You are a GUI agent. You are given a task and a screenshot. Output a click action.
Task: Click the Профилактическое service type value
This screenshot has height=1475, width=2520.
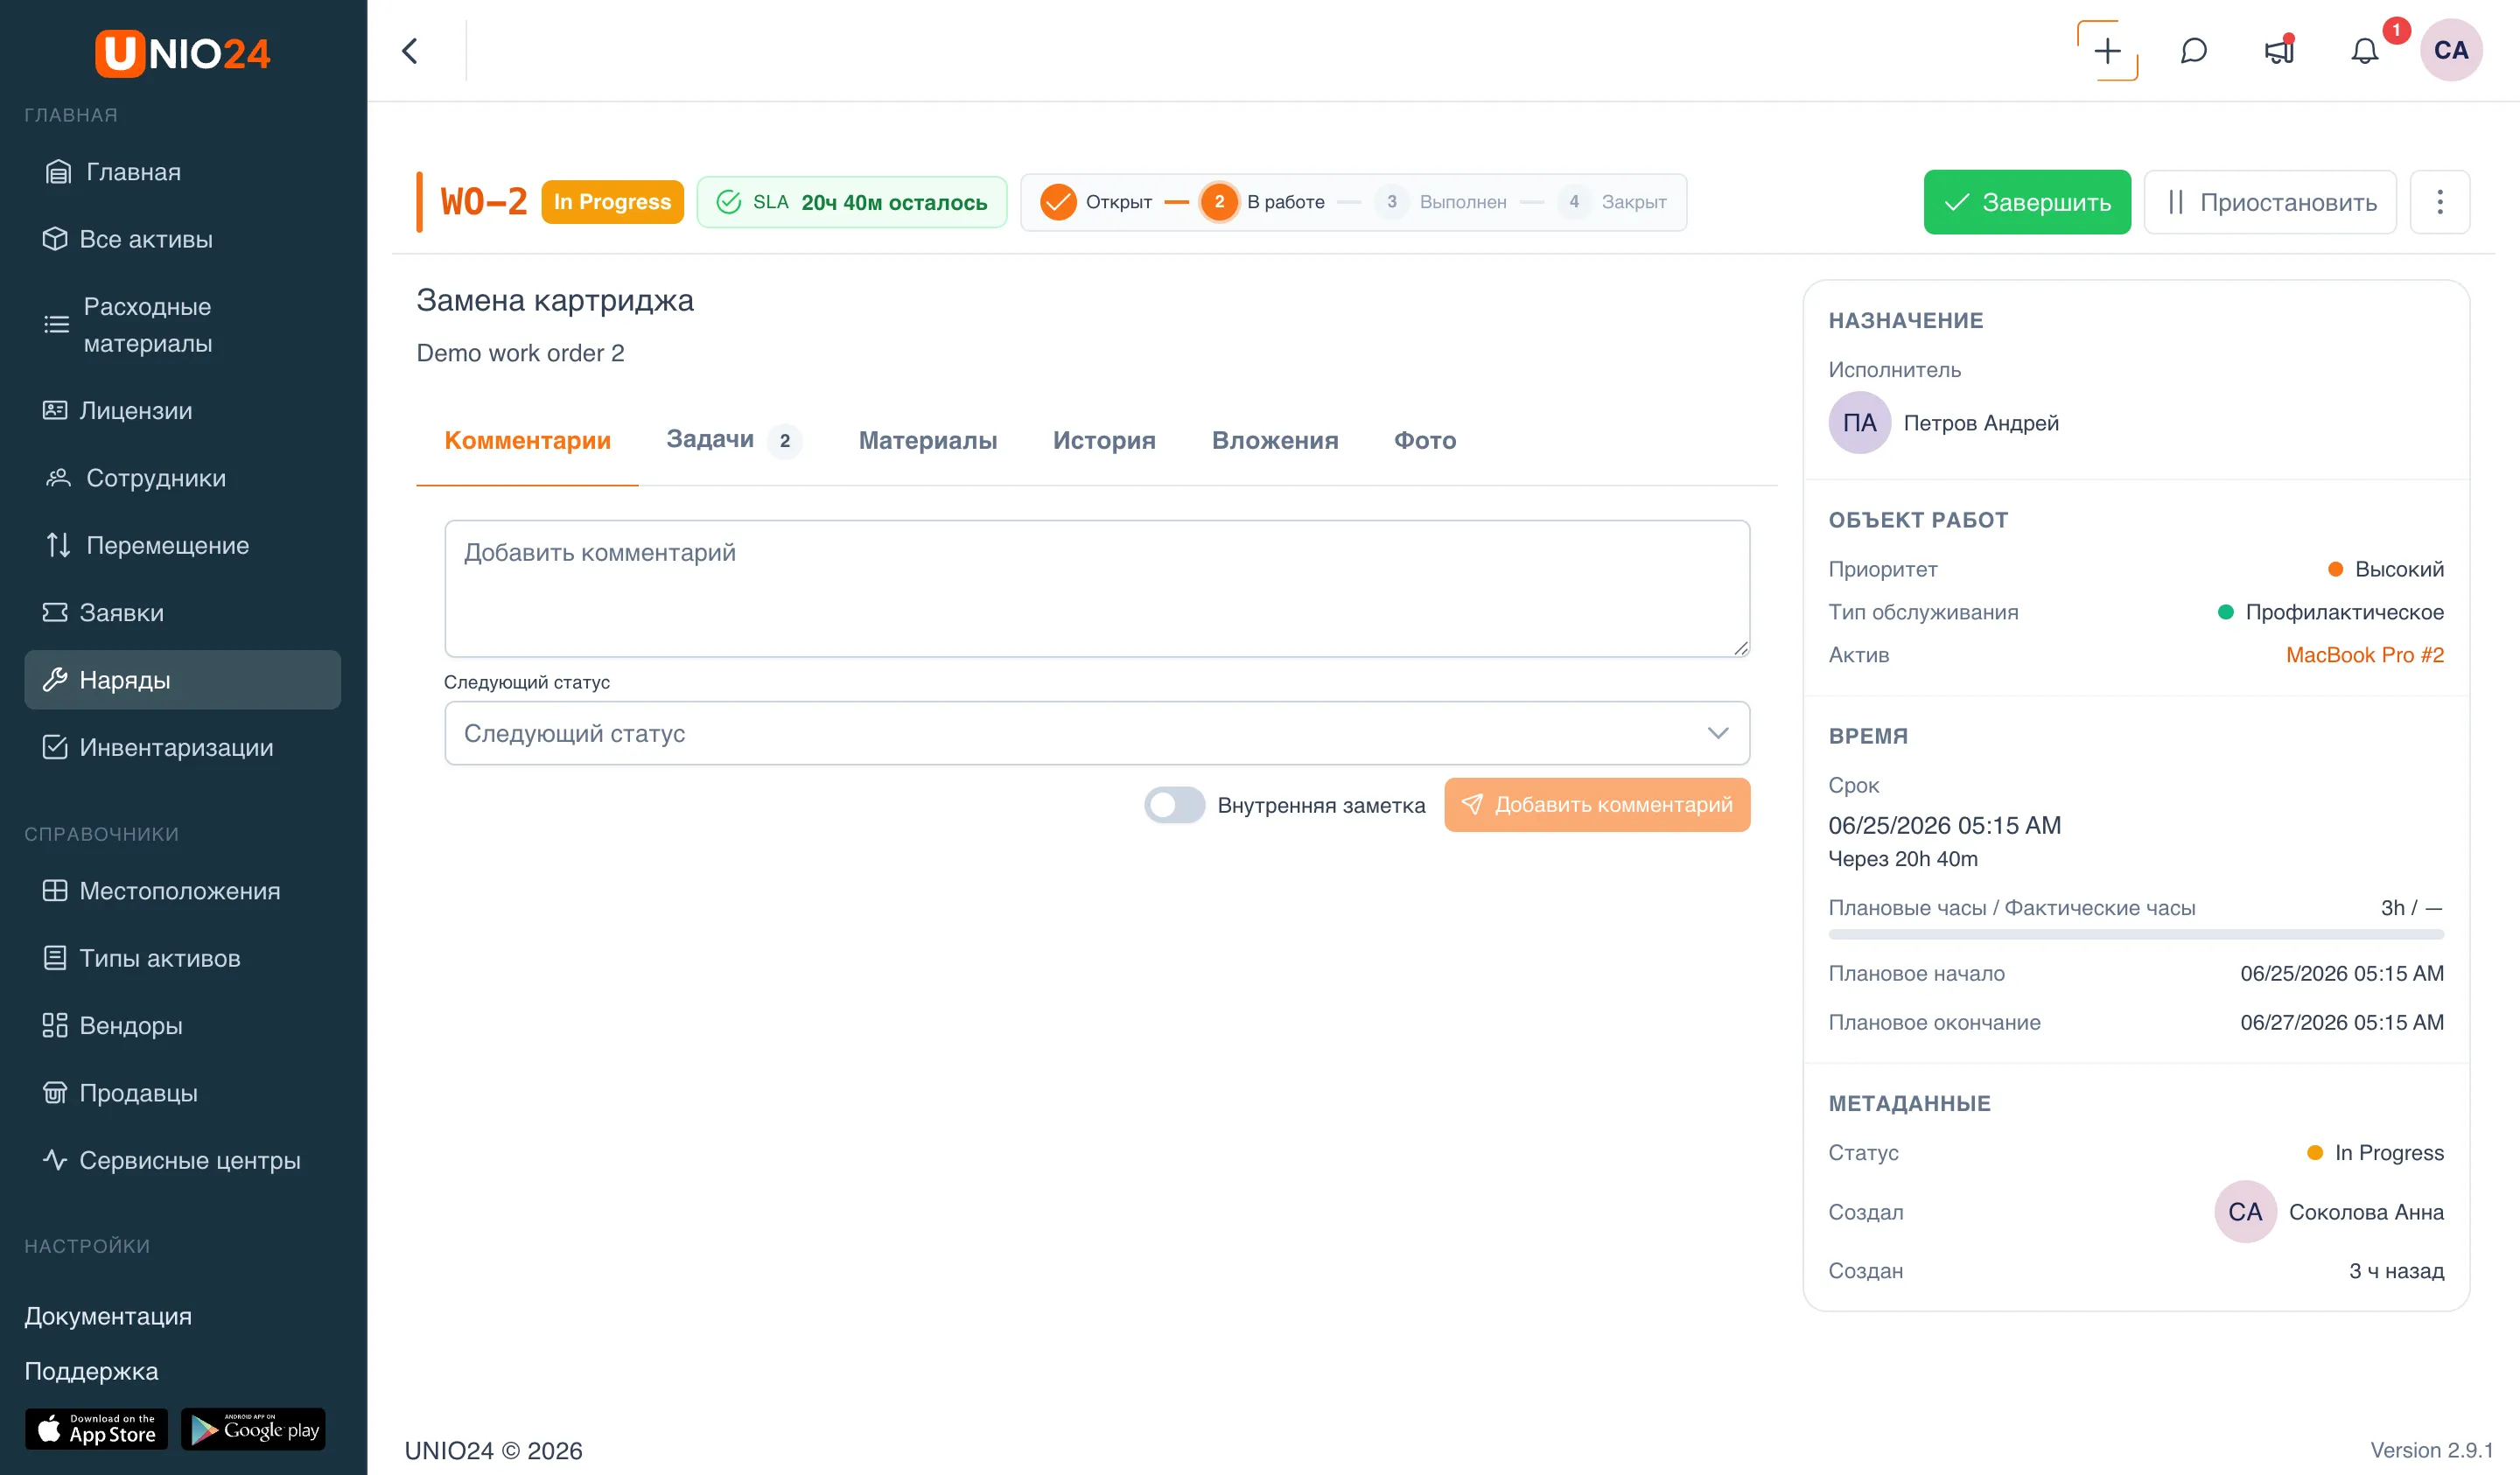2344,612
